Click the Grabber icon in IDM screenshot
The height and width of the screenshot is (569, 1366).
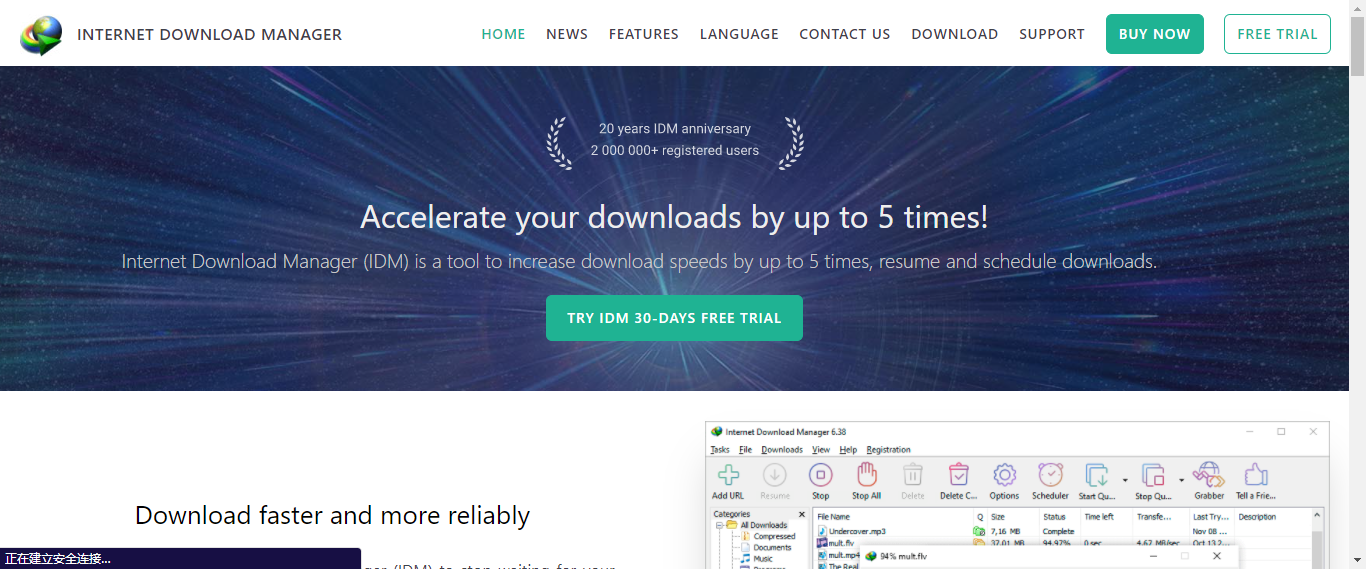(1209, 475)
